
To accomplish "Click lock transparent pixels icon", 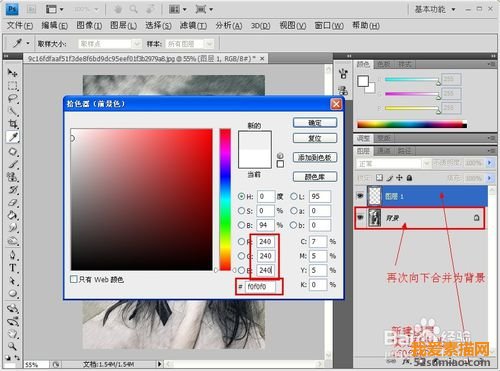I will pos(379,178).
